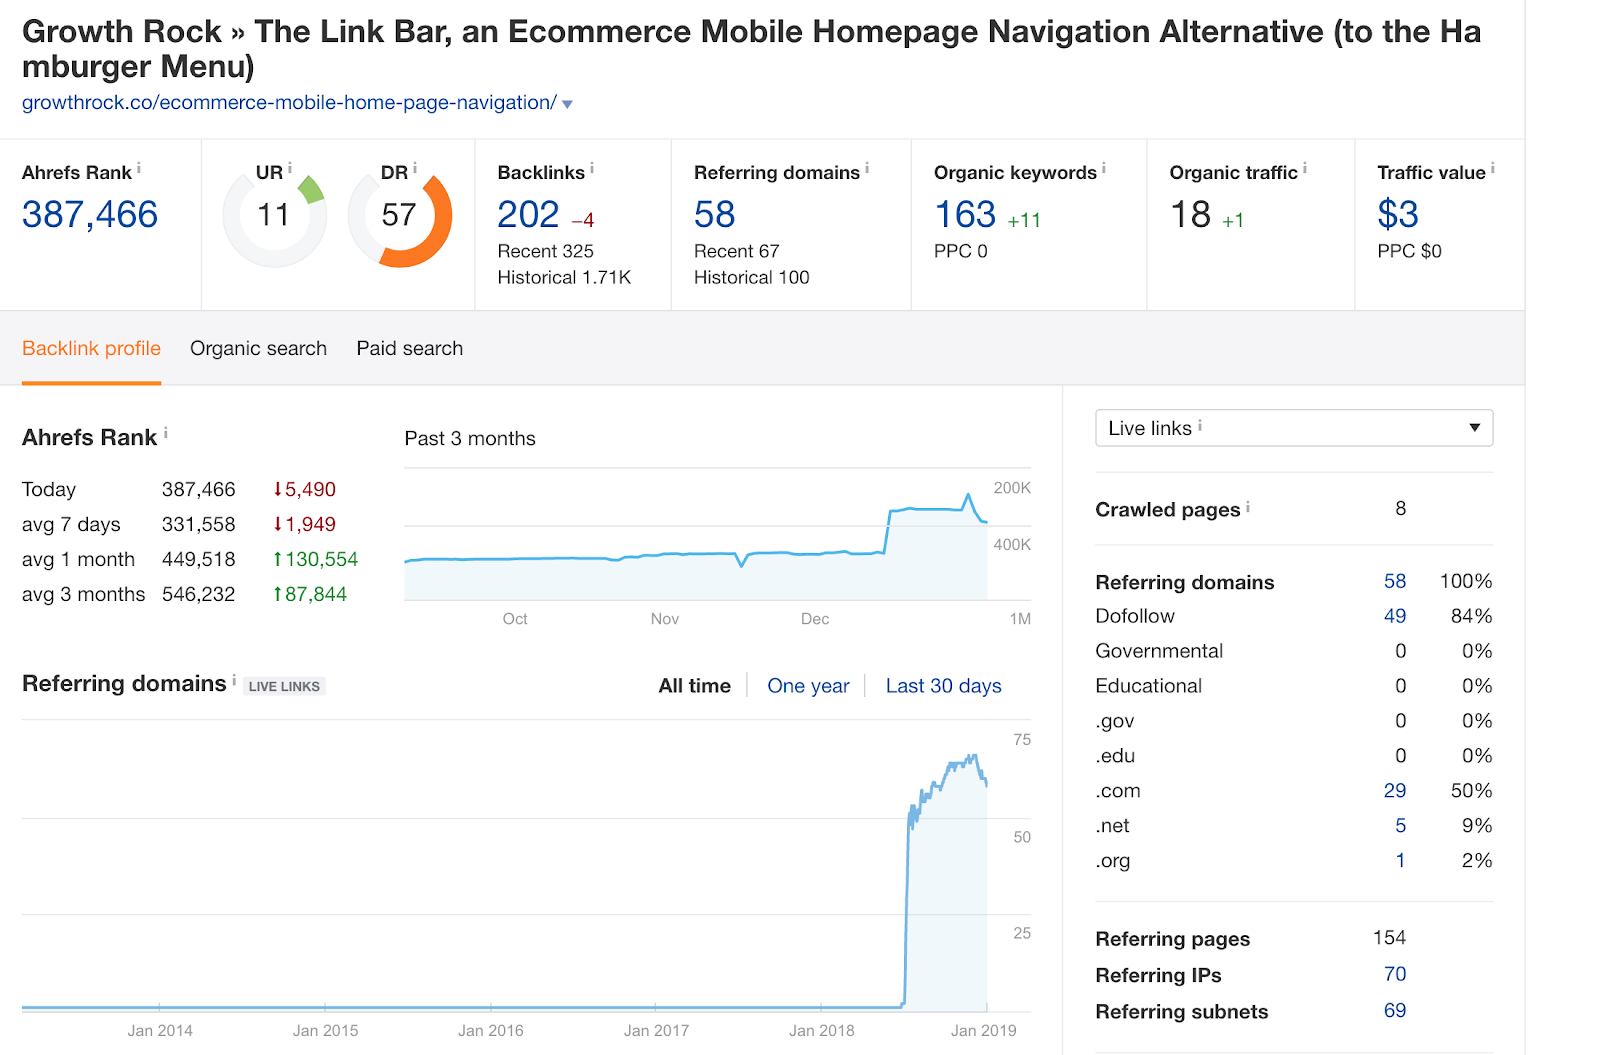Switch to the Paid search tab
1600x1055 pixels.
coord(410,349)
